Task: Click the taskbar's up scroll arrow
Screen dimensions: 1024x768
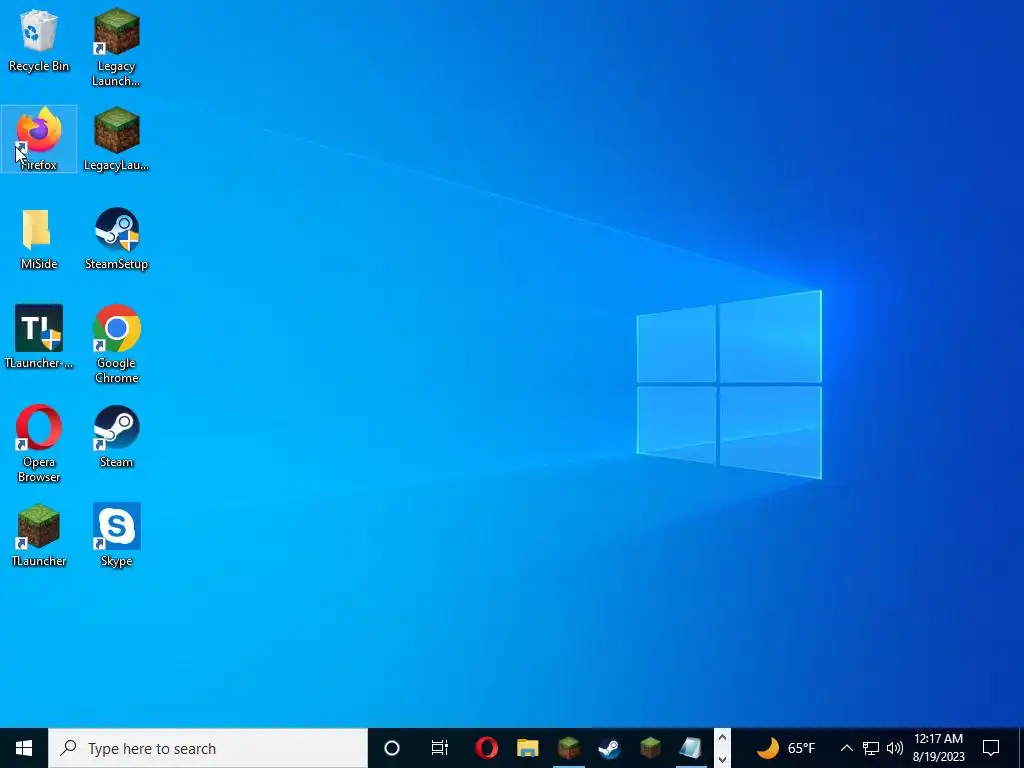Action: pos(722,738)
